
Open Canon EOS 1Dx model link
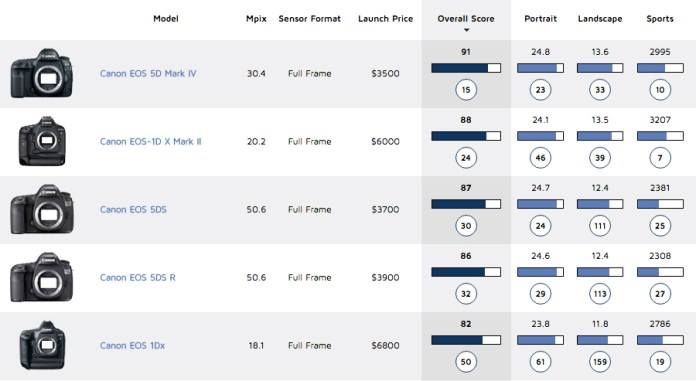[x=132, y=345]
